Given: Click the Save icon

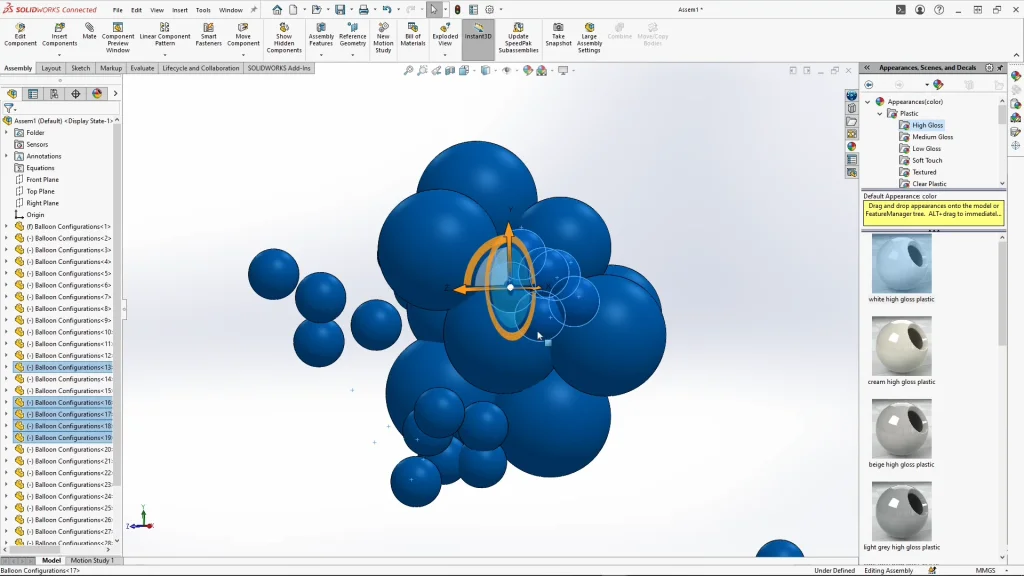Looking at the screenshot, I should [x=340, y=10].
